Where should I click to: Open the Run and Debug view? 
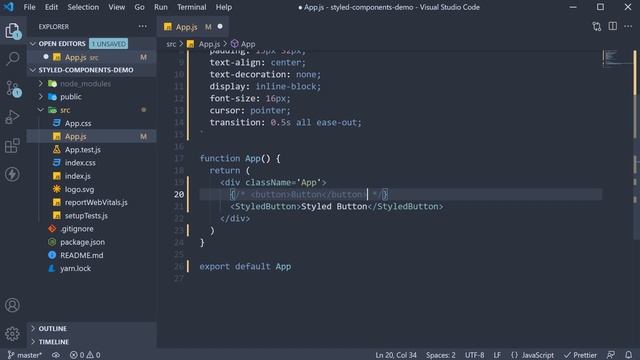tap(13, 117)
